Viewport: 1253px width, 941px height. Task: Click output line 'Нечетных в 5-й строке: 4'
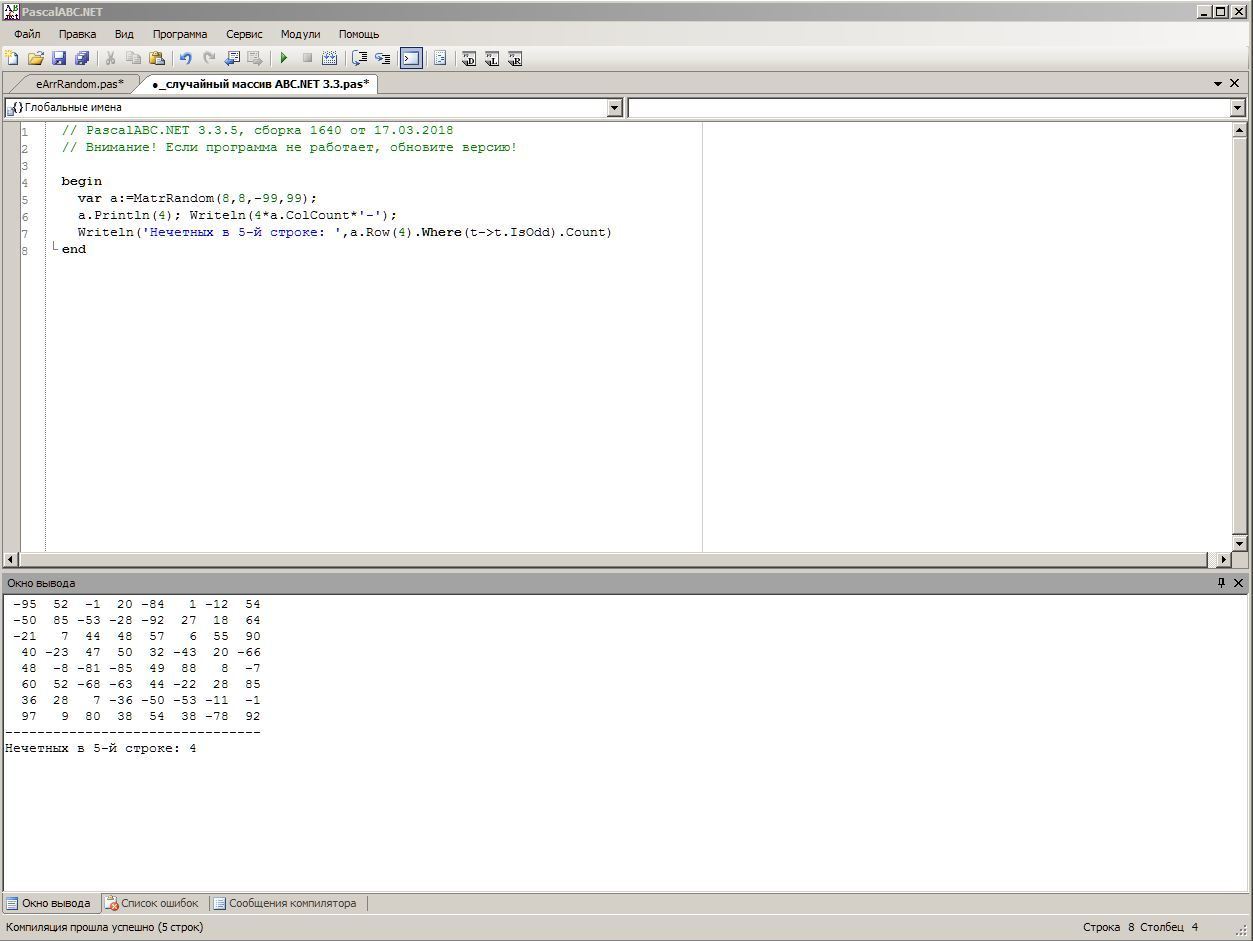coord(101,748)
